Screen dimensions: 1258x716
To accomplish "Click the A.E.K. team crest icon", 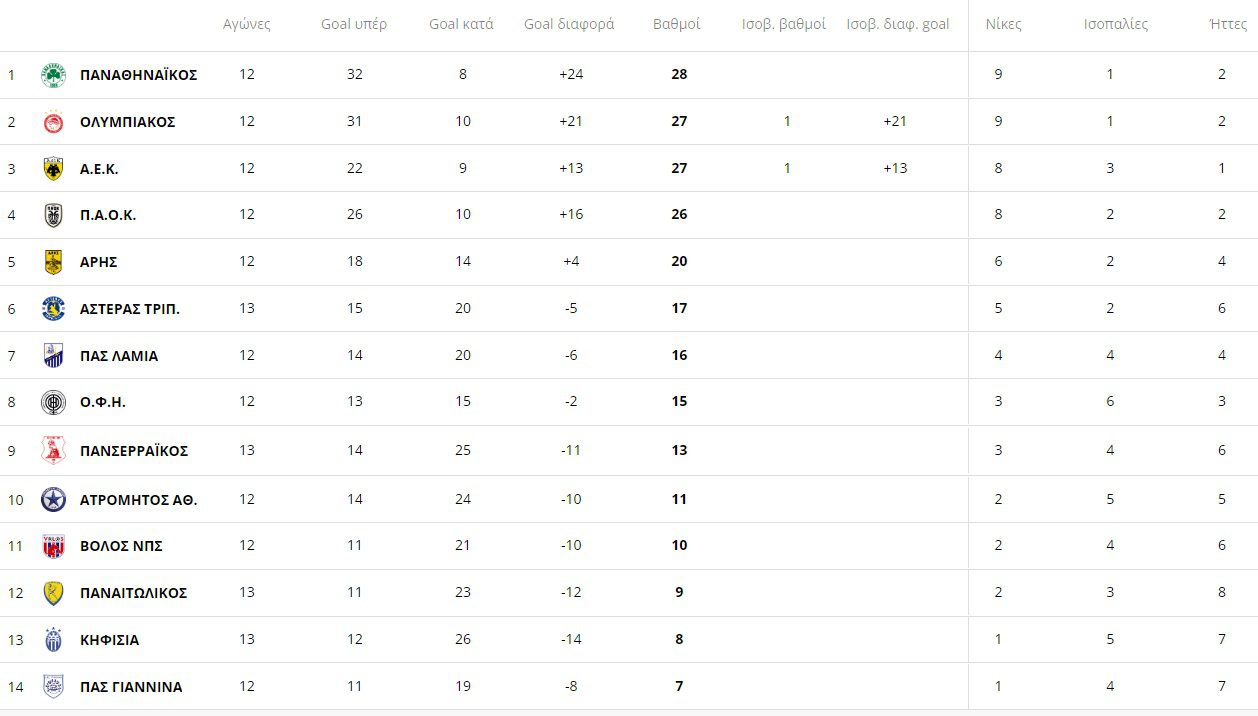I will click(x=53, y=169).
